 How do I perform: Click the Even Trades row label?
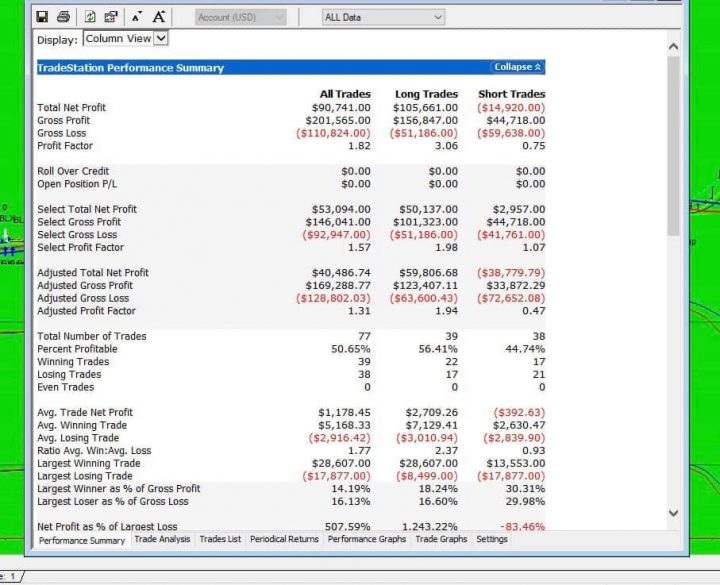pyautogui.click(x=66, y=387)
